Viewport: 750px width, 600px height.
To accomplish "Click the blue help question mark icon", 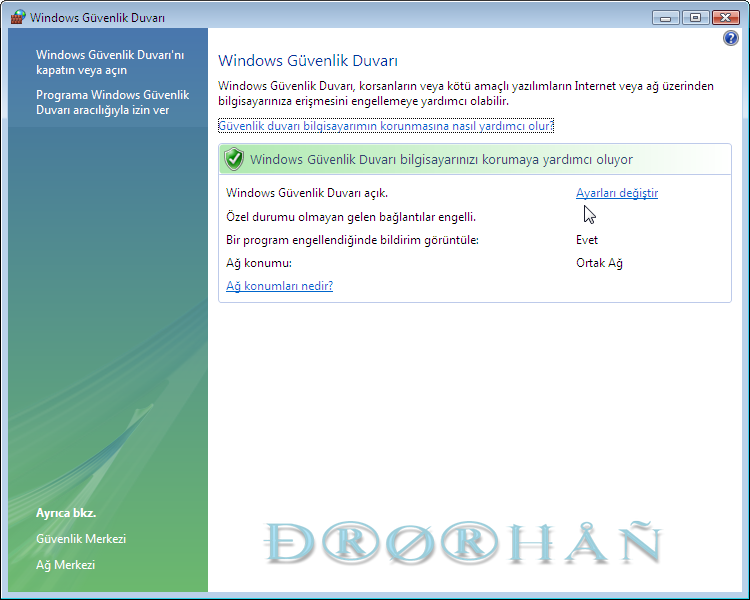I will (x=730, y=38).
